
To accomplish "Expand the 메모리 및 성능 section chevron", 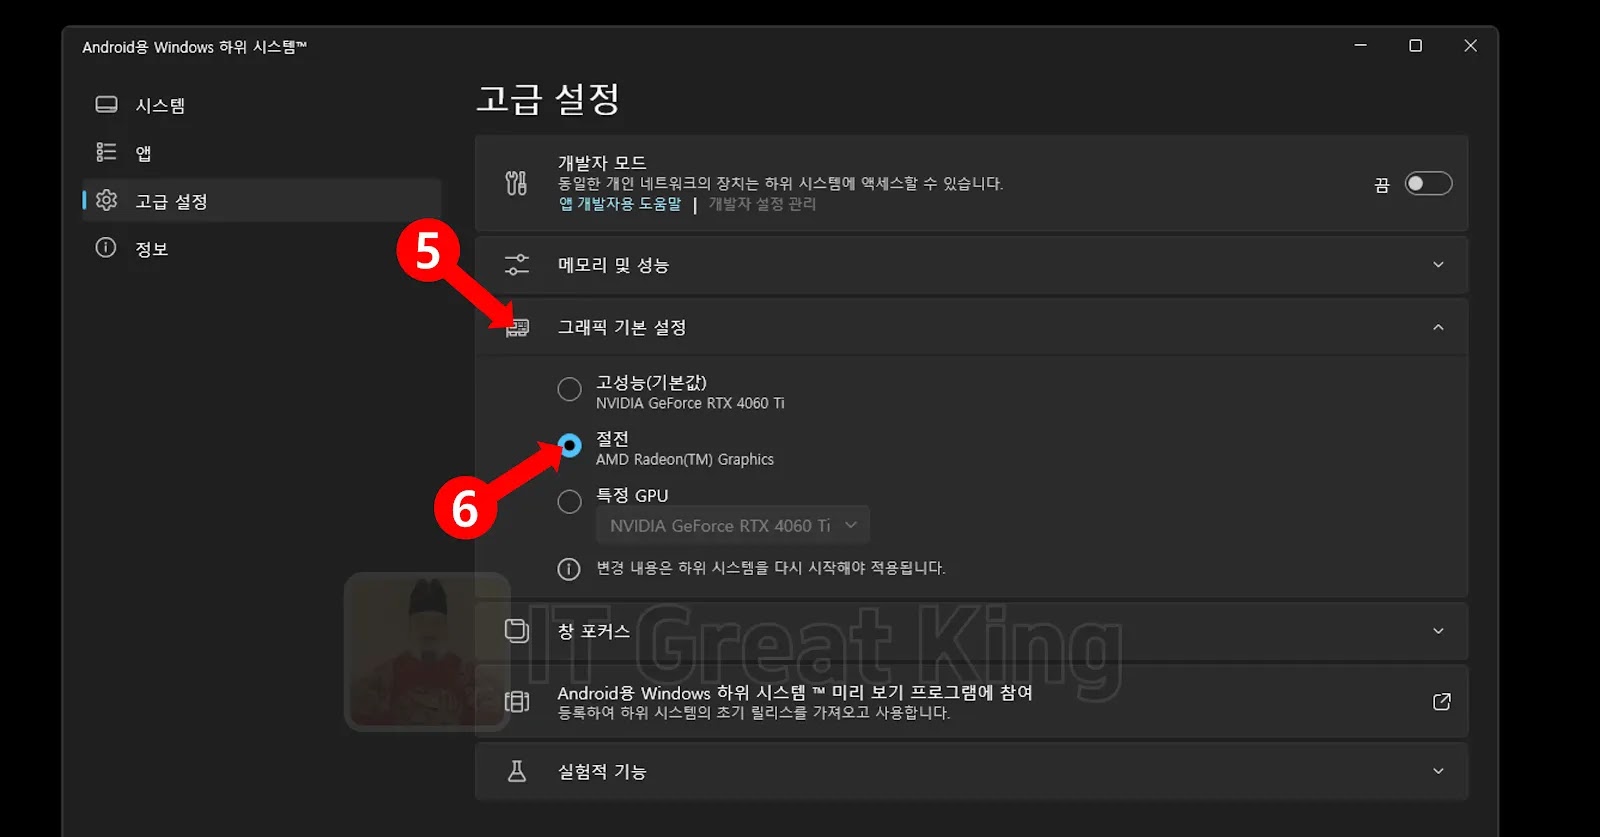I will pyautogui.click(x=1438, y=265).
